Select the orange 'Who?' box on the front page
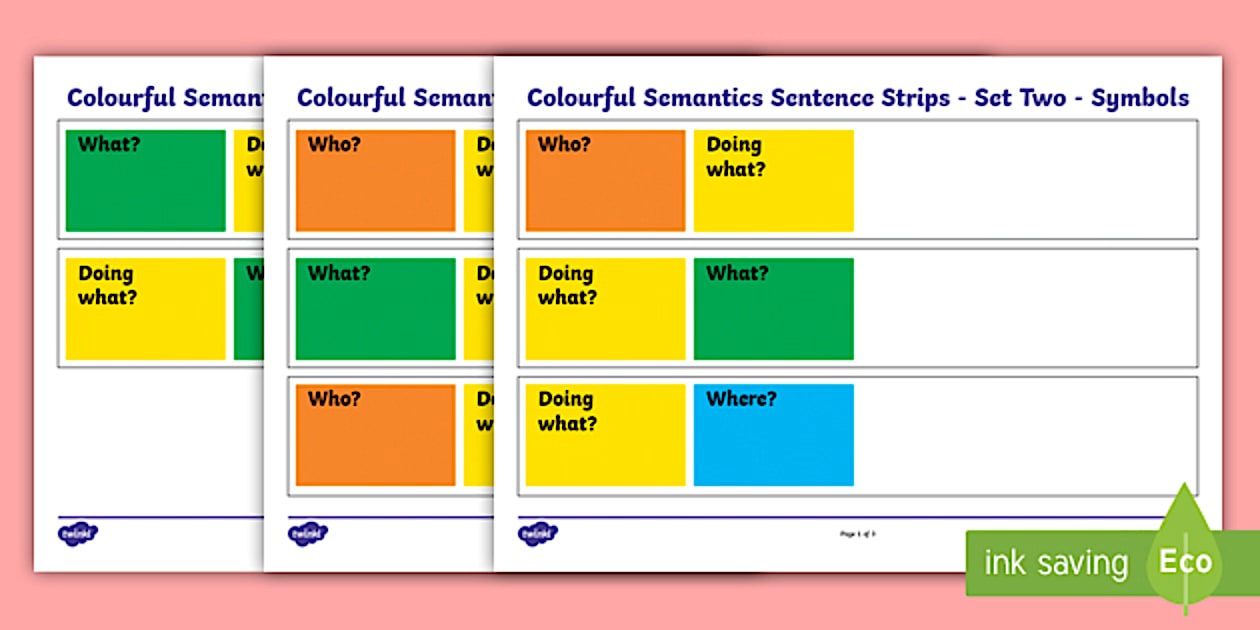 click(605, 181)
